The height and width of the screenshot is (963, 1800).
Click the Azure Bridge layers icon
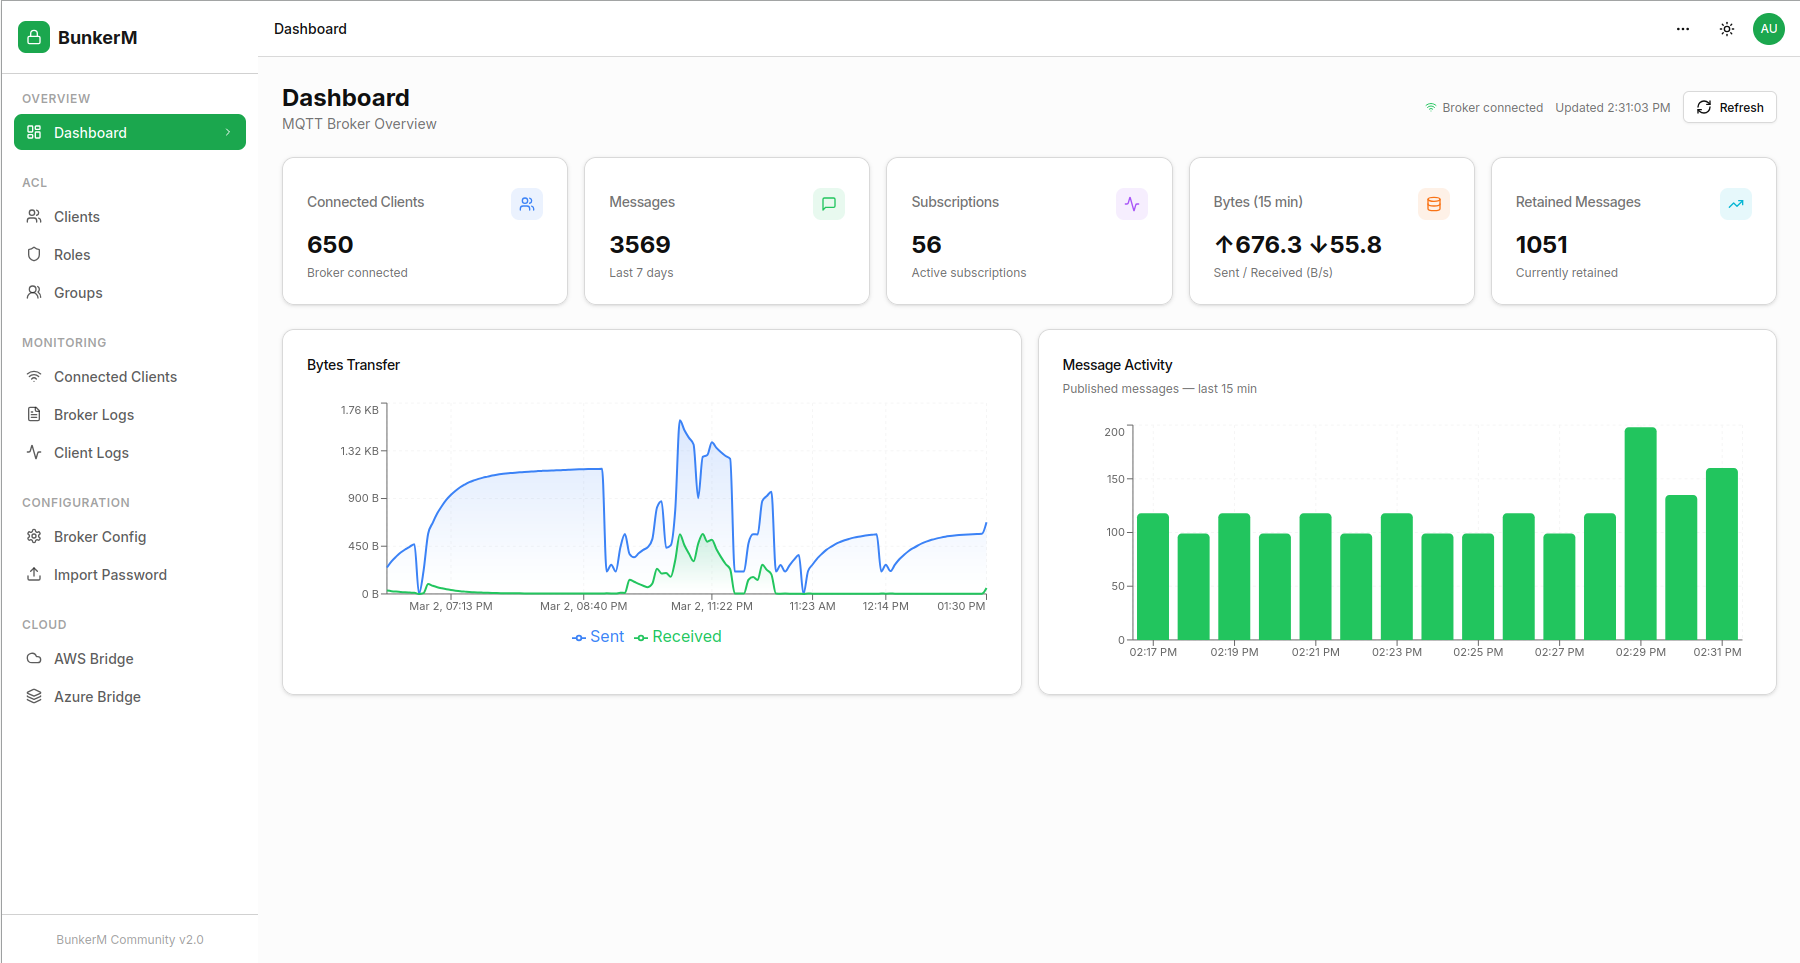click(34, 696)
